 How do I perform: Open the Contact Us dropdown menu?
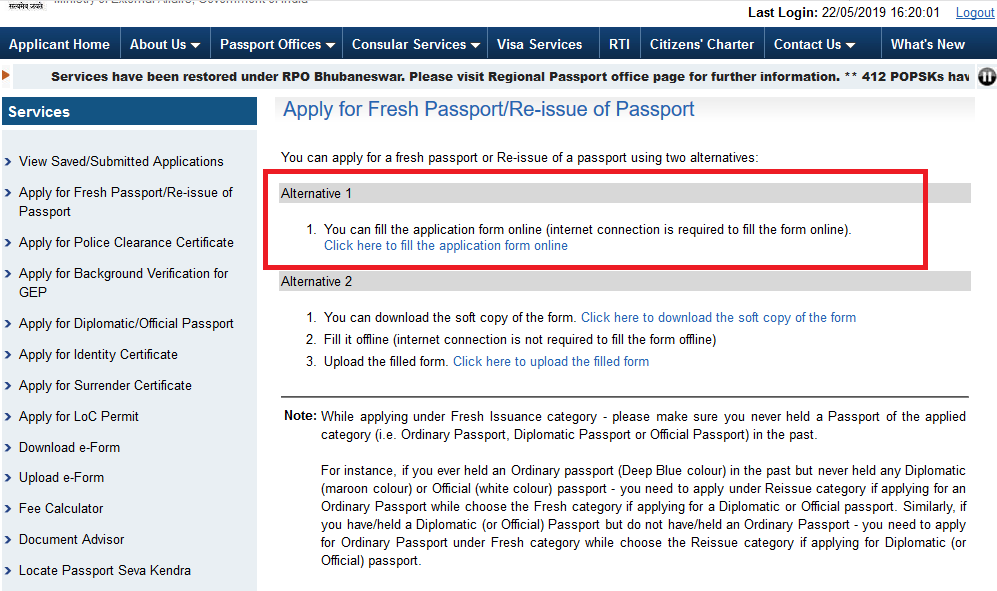click(x=814, y=44)
